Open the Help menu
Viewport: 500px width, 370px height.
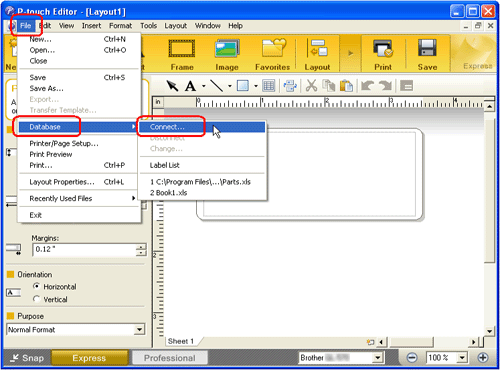click(x=235, y=26)
